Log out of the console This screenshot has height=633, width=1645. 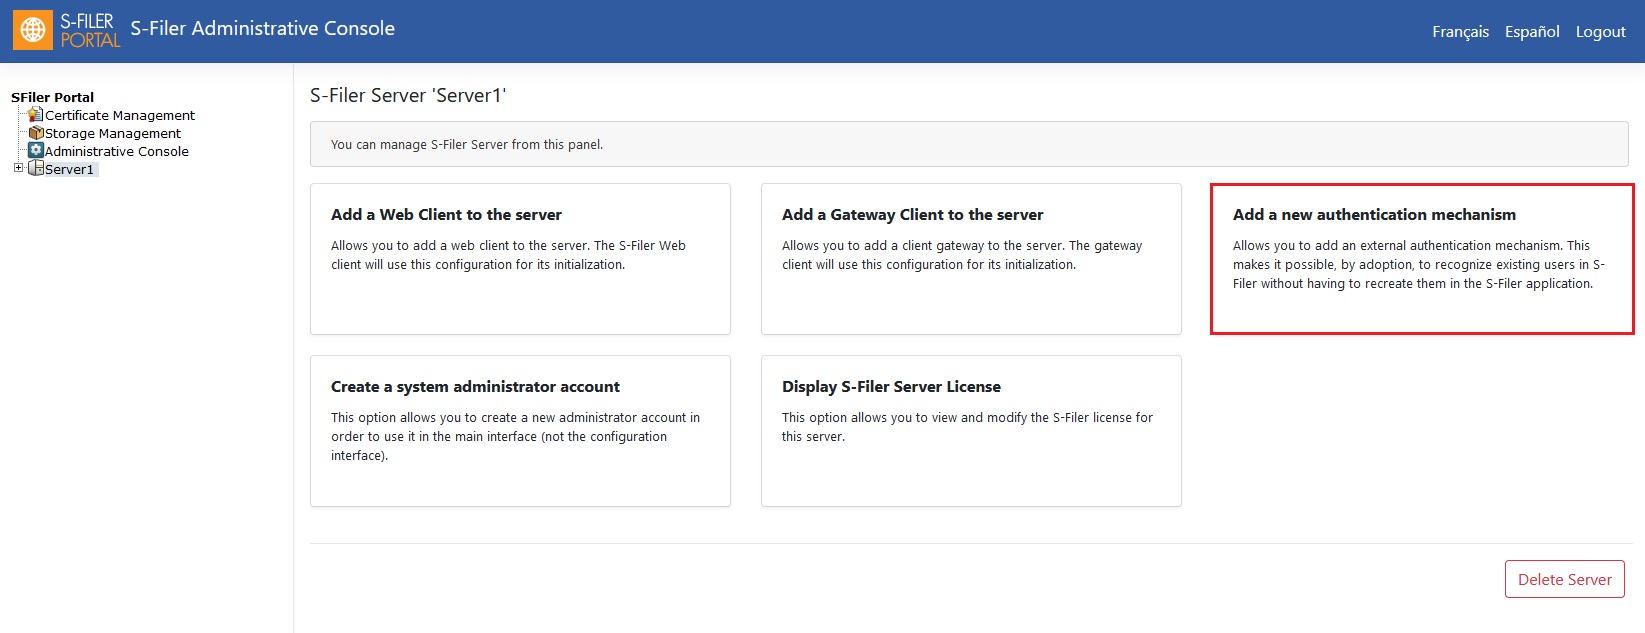click(1600, 32)
